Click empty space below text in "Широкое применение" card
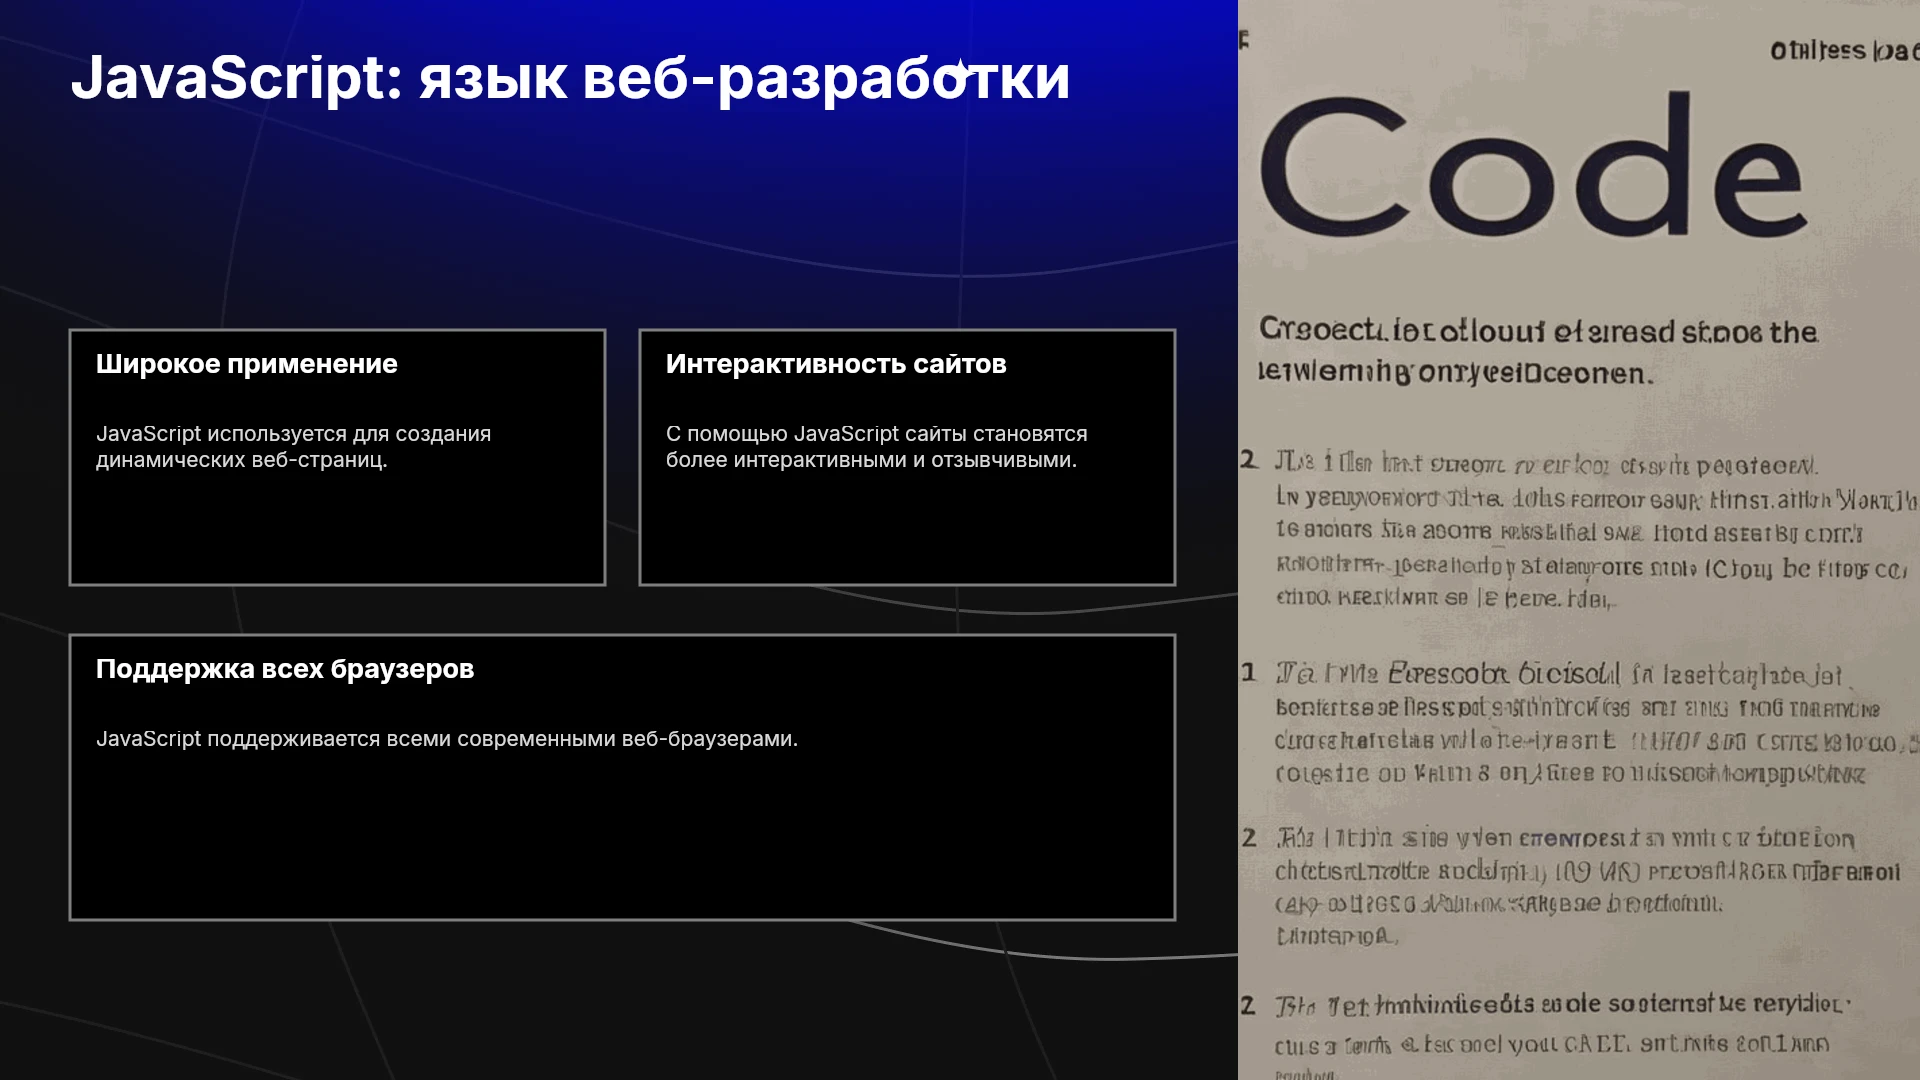 [337, 530]
